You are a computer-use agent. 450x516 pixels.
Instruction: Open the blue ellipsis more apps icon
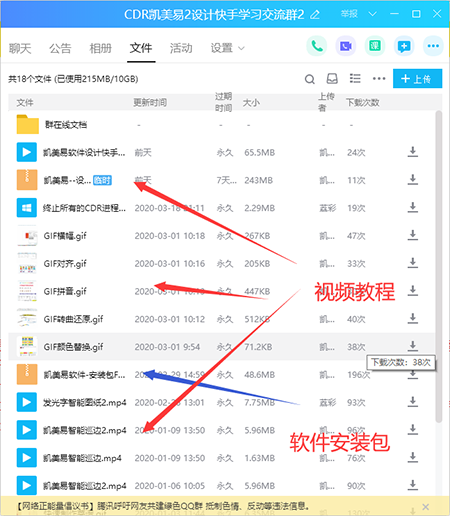tap(433, 46)
